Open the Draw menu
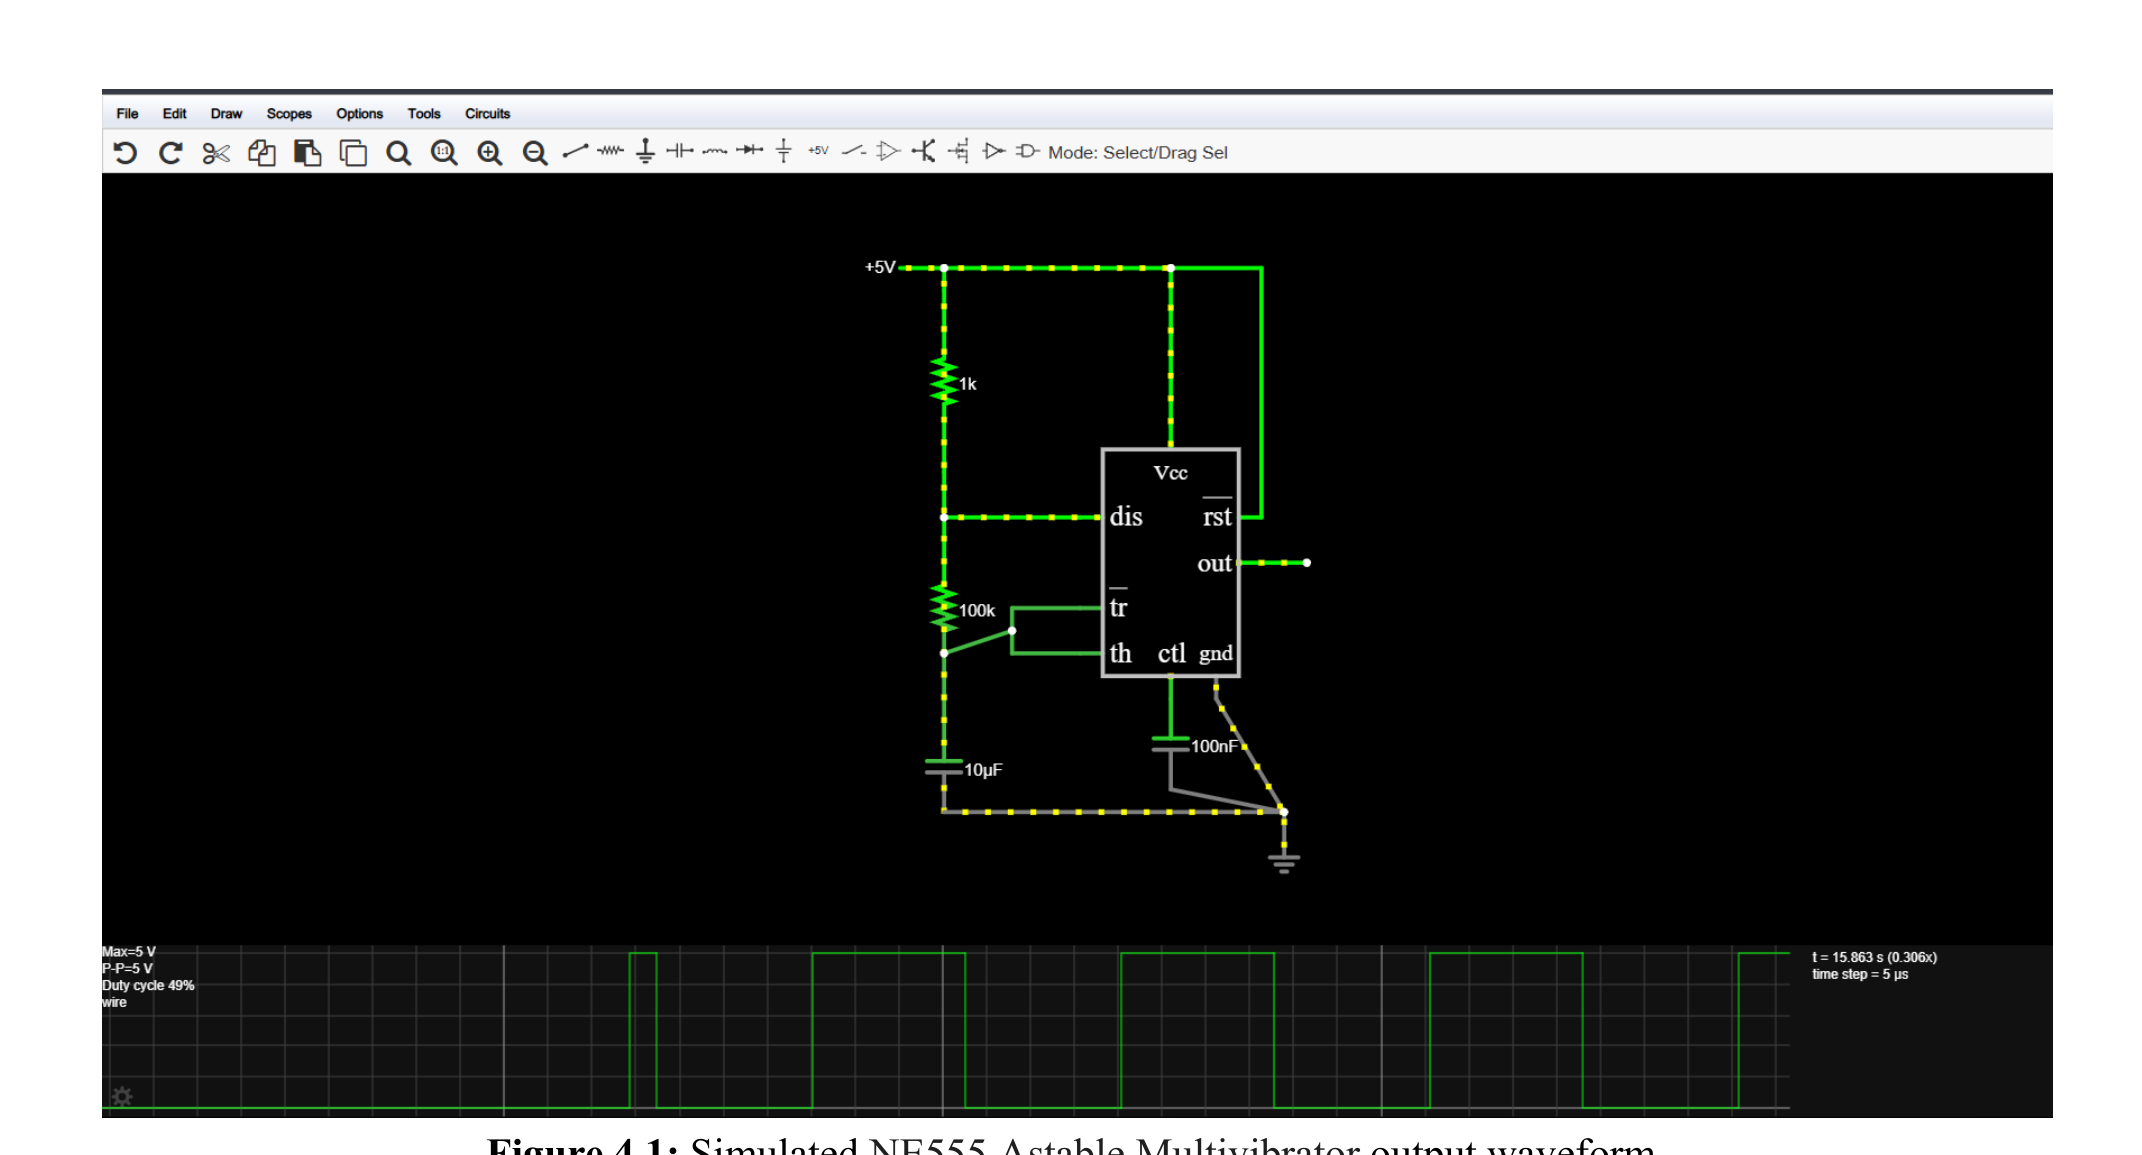 (x=226, y=114)
